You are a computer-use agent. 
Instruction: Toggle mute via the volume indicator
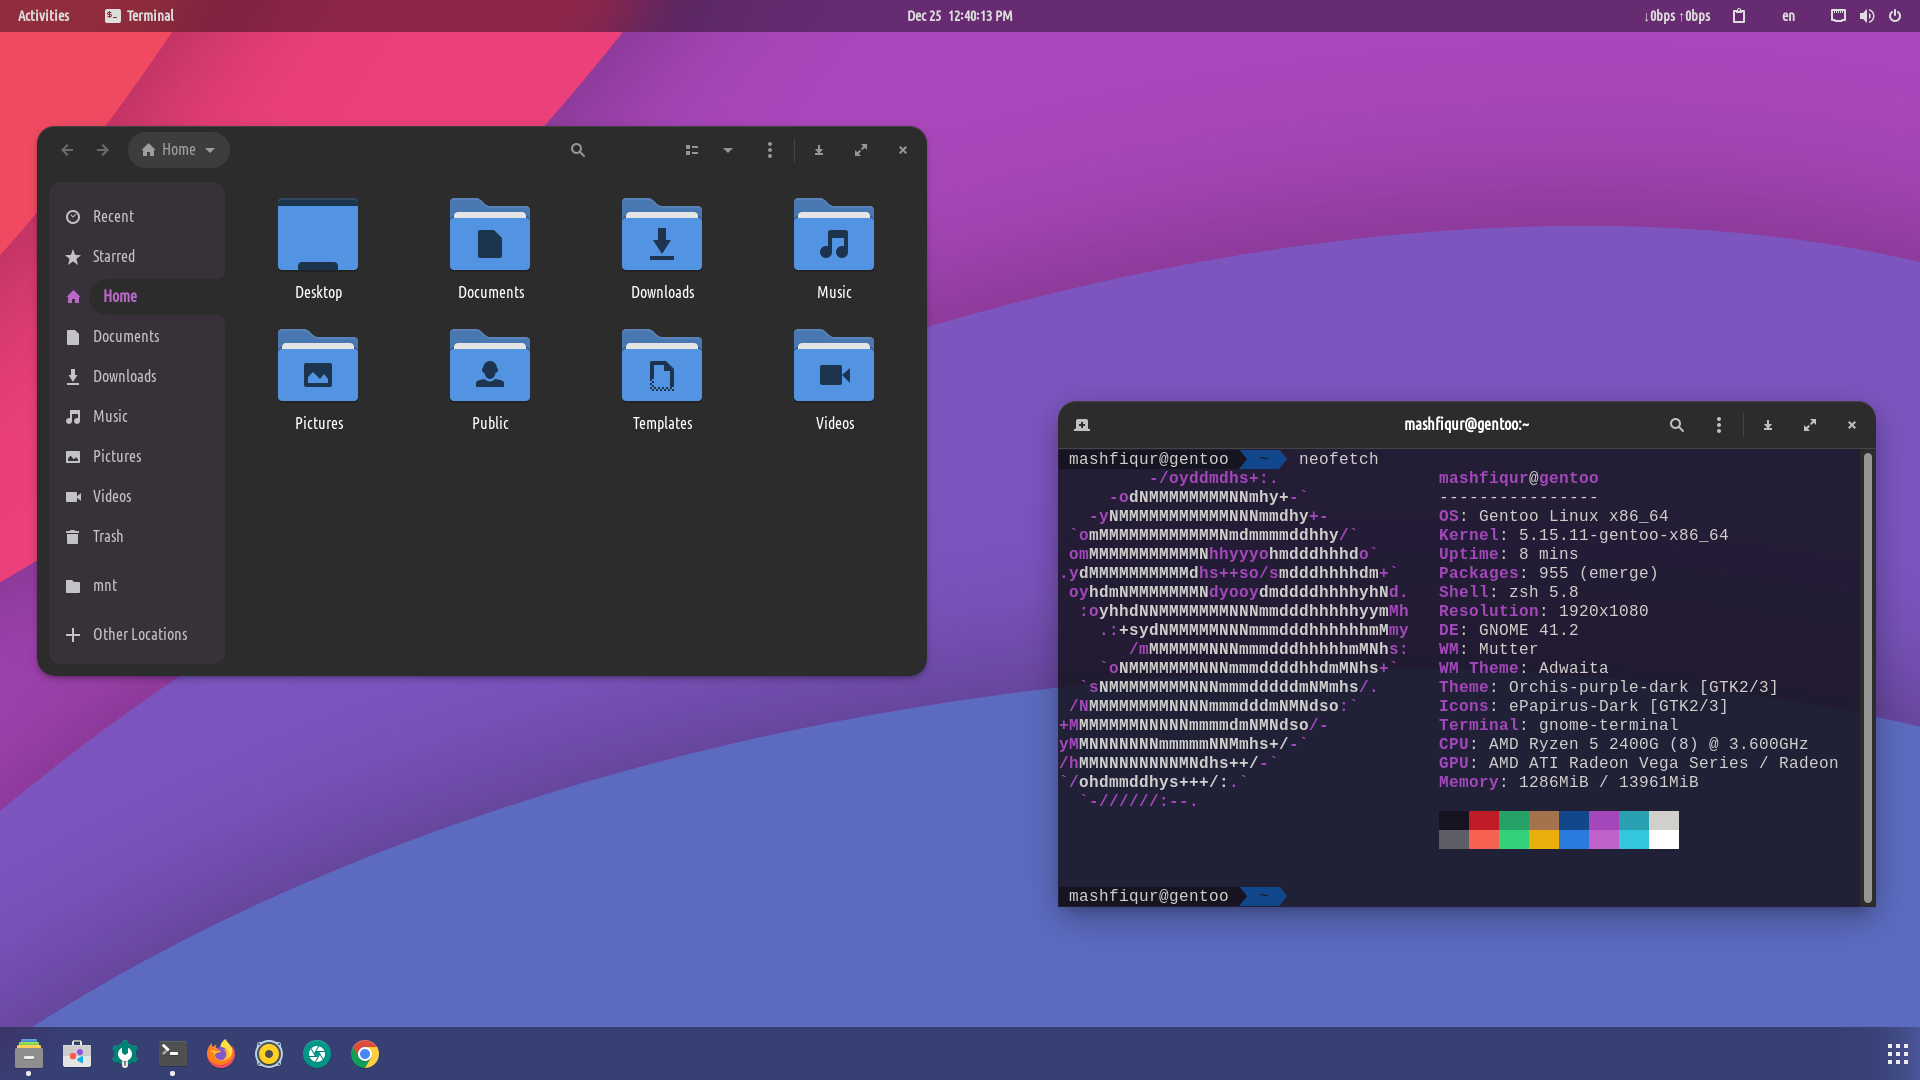(x=1868, y=16)
